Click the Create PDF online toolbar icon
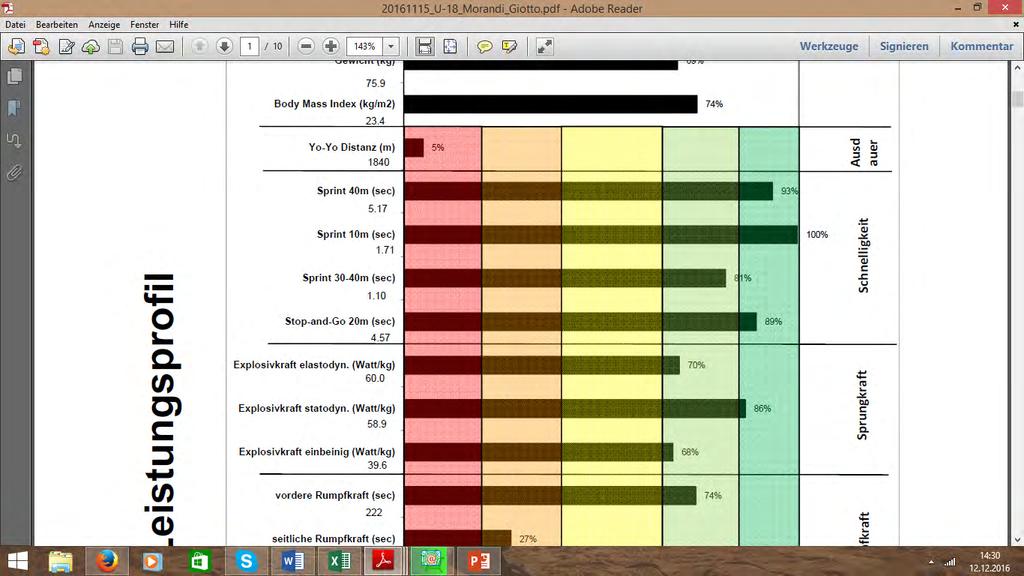Image resolution: width=1024 pixels, height=576 pixels. click(x=16, y=46)
